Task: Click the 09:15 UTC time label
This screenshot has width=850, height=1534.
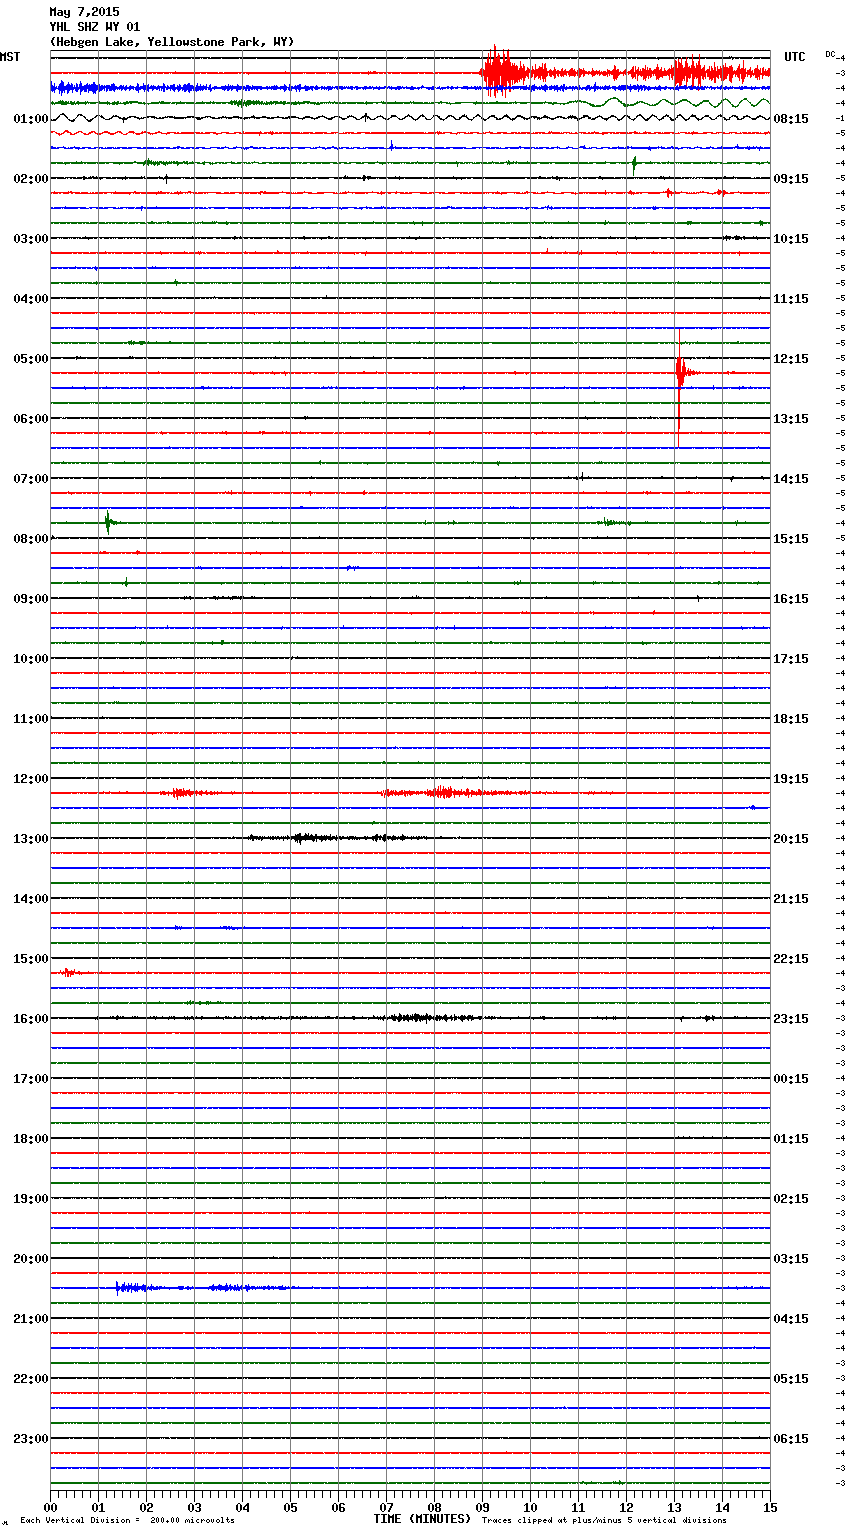Action: pyautogui.click(x=791, y=179)
